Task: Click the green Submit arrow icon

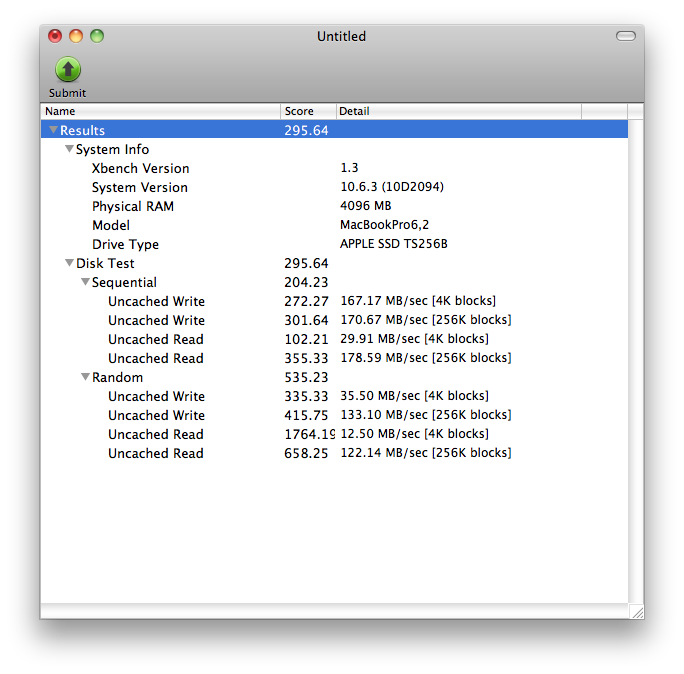Action: pyautogui.click(x=68, y=69)
